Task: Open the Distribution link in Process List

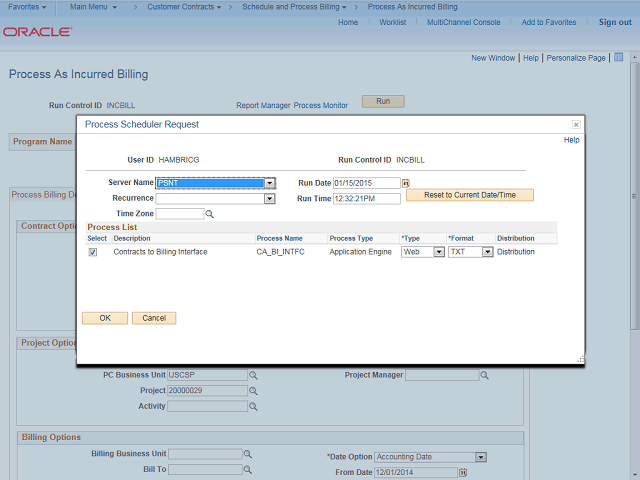Action: [516, 252]
